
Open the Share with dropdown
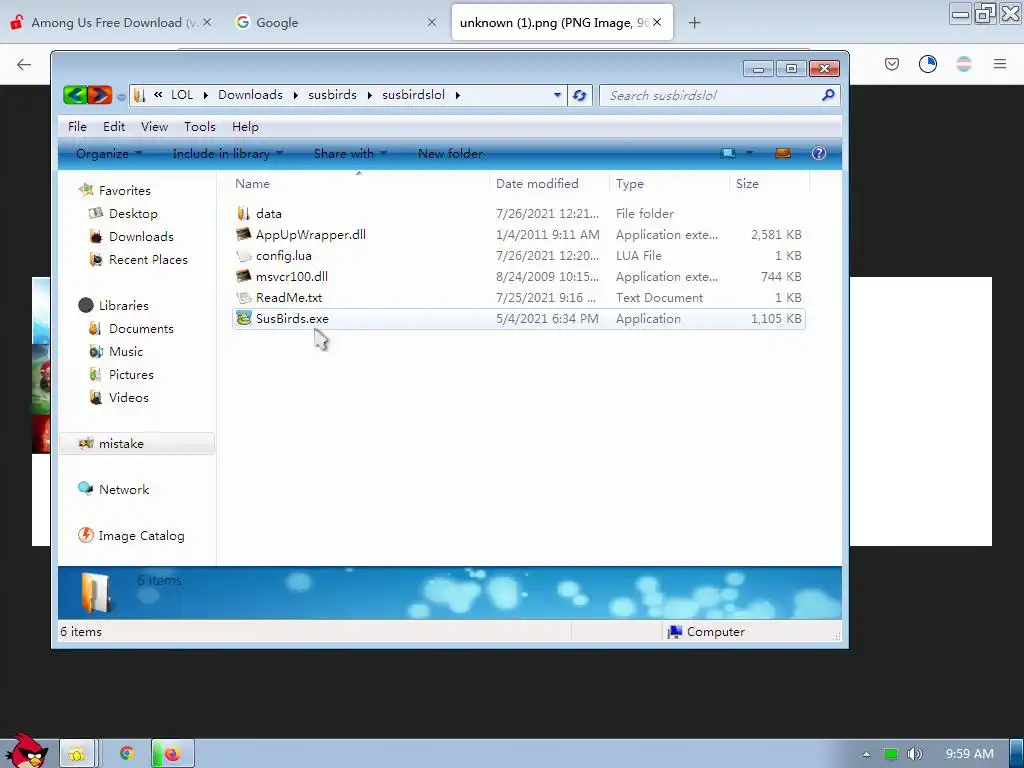(x=350, y=153)
